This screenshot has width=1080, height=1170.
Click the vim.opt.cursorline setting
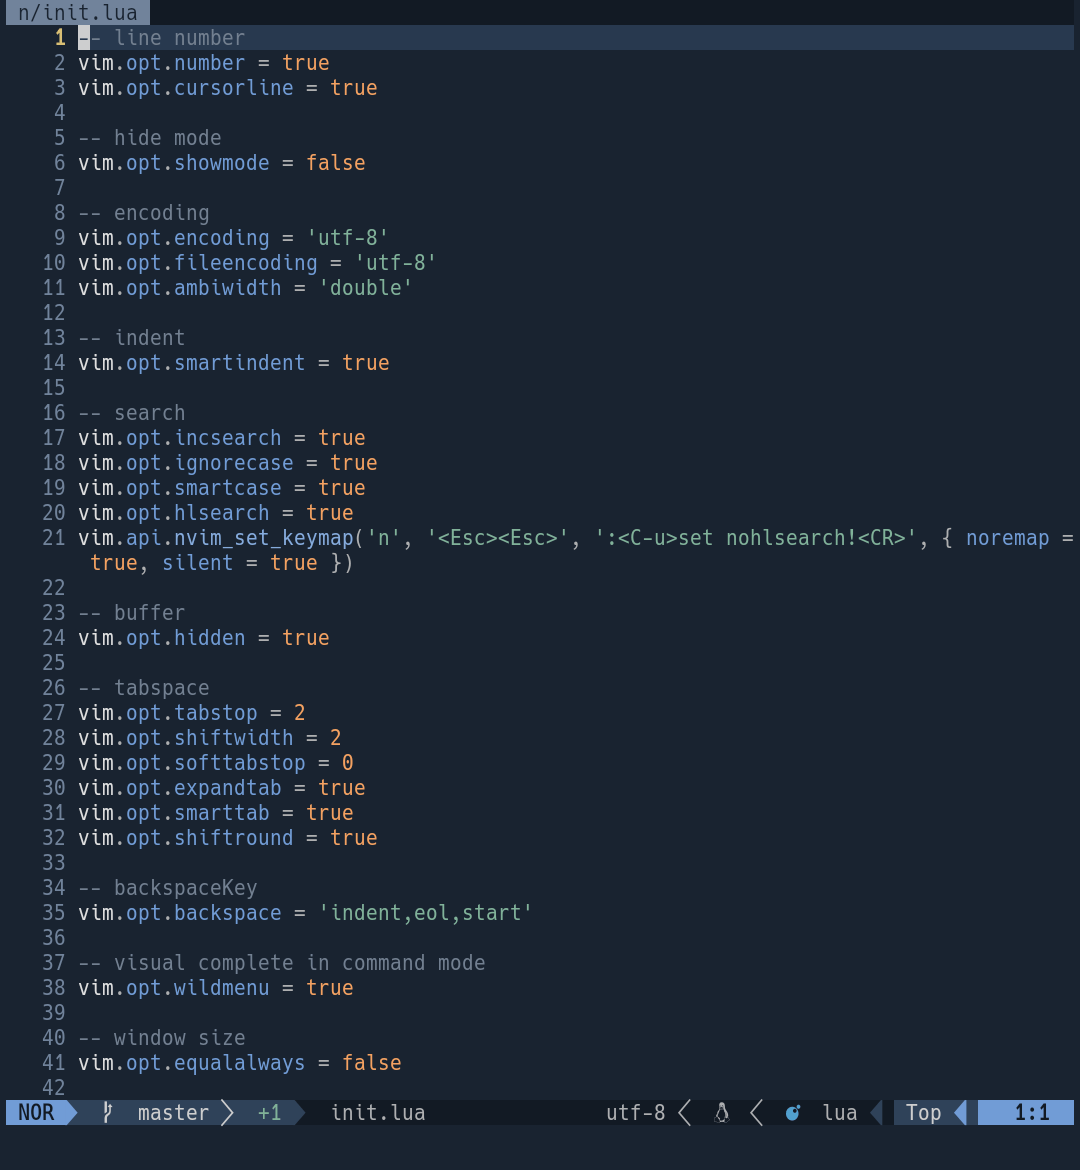[228, 88]
